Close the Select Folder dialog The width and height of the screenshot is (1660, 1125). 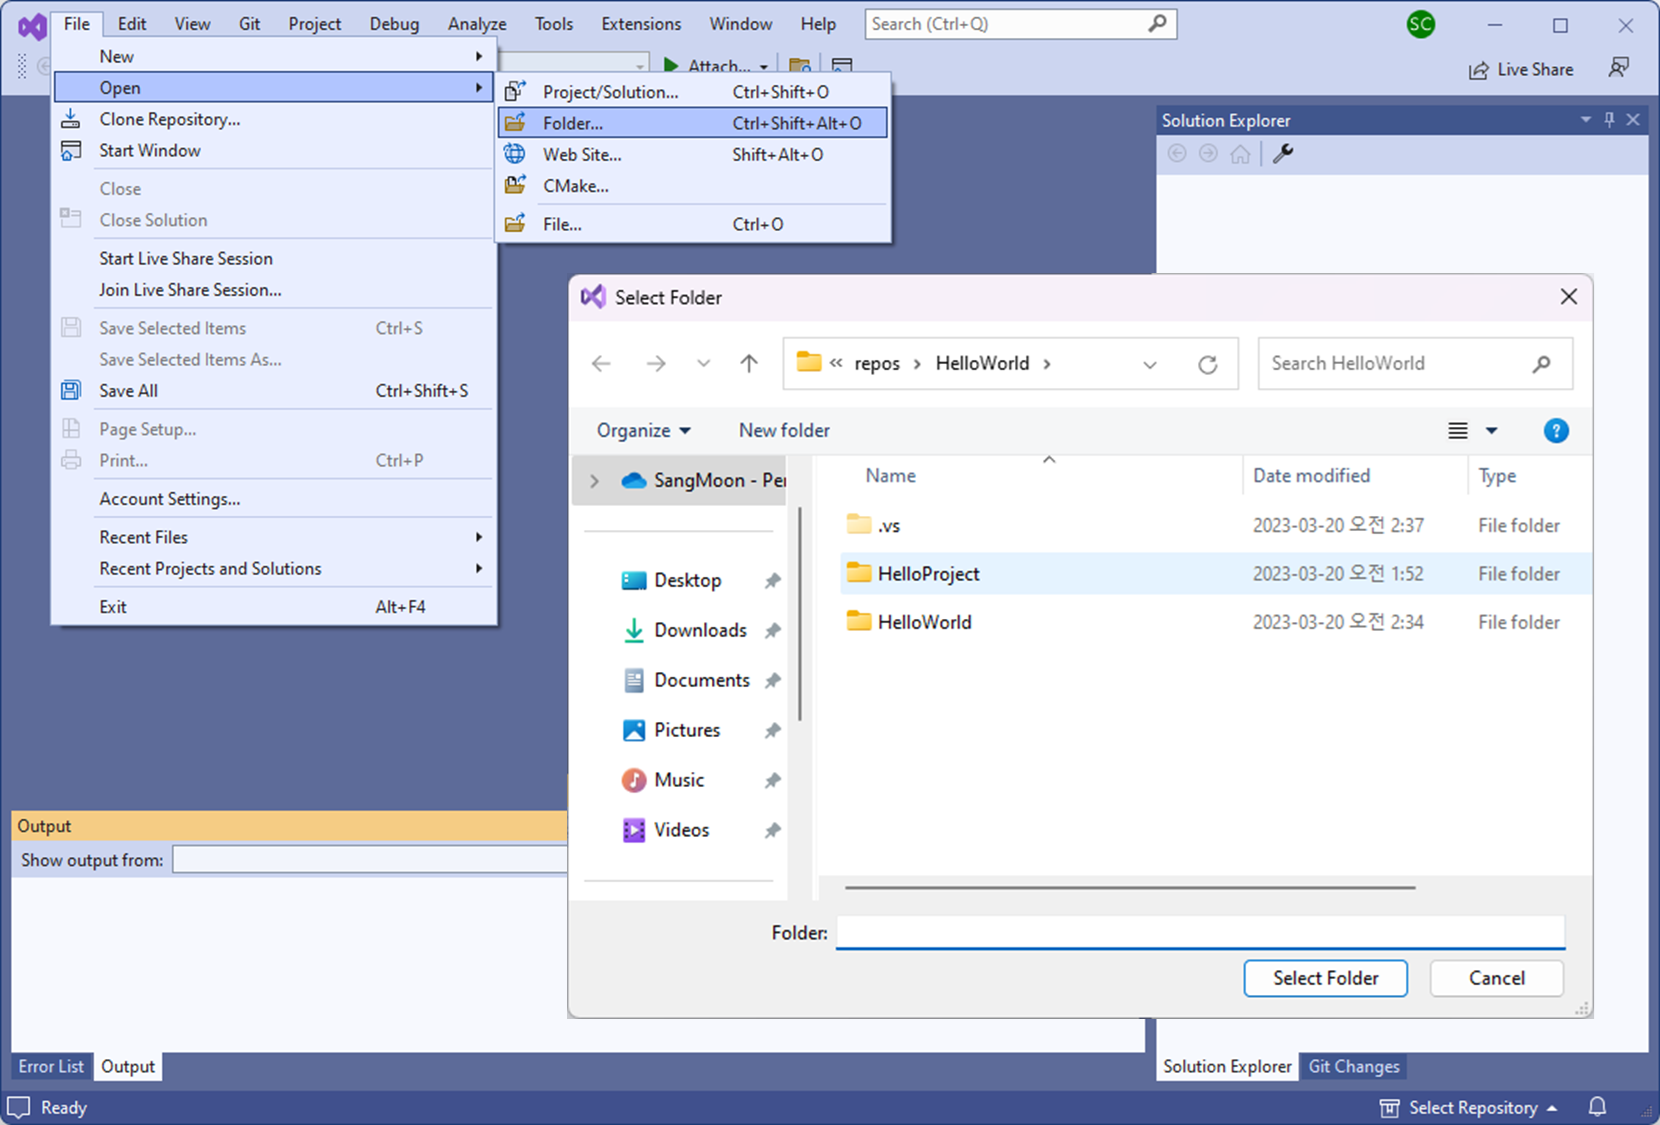[x=1568, y=297]
